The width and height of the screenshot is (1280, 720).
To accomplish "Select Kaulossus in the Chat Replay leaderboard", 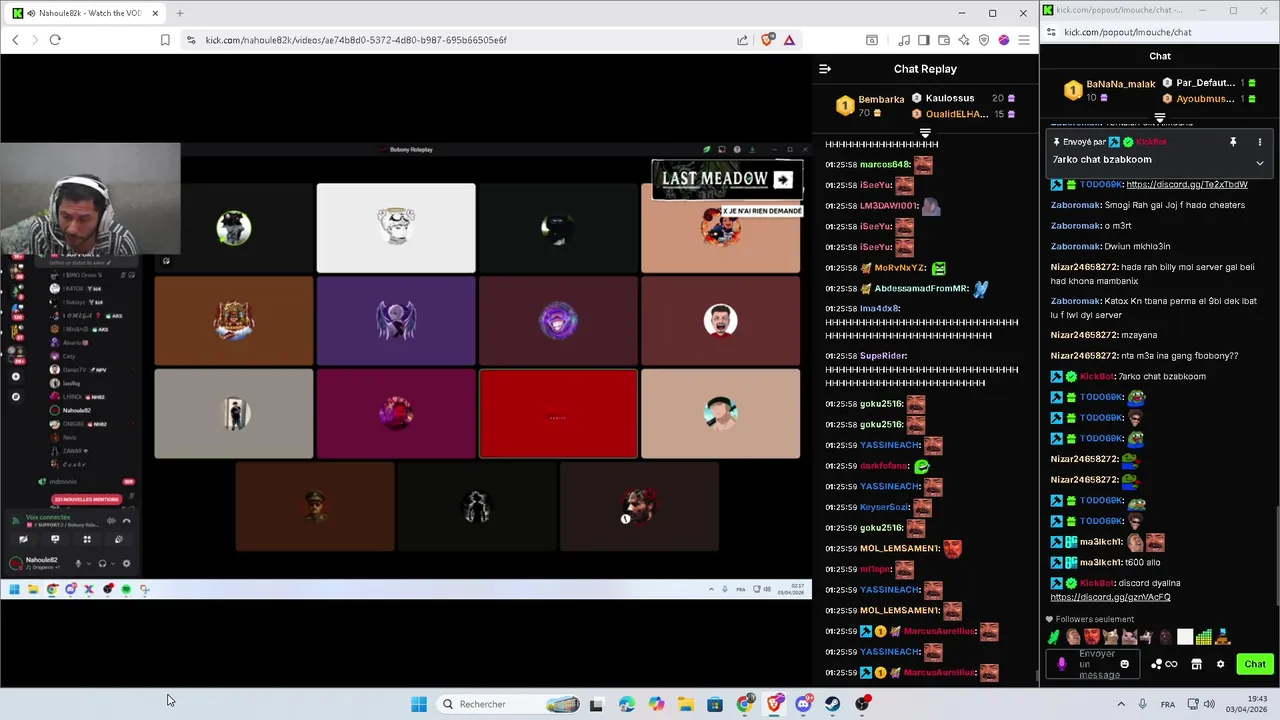I will pyautogui.click(x=949, y=98).
